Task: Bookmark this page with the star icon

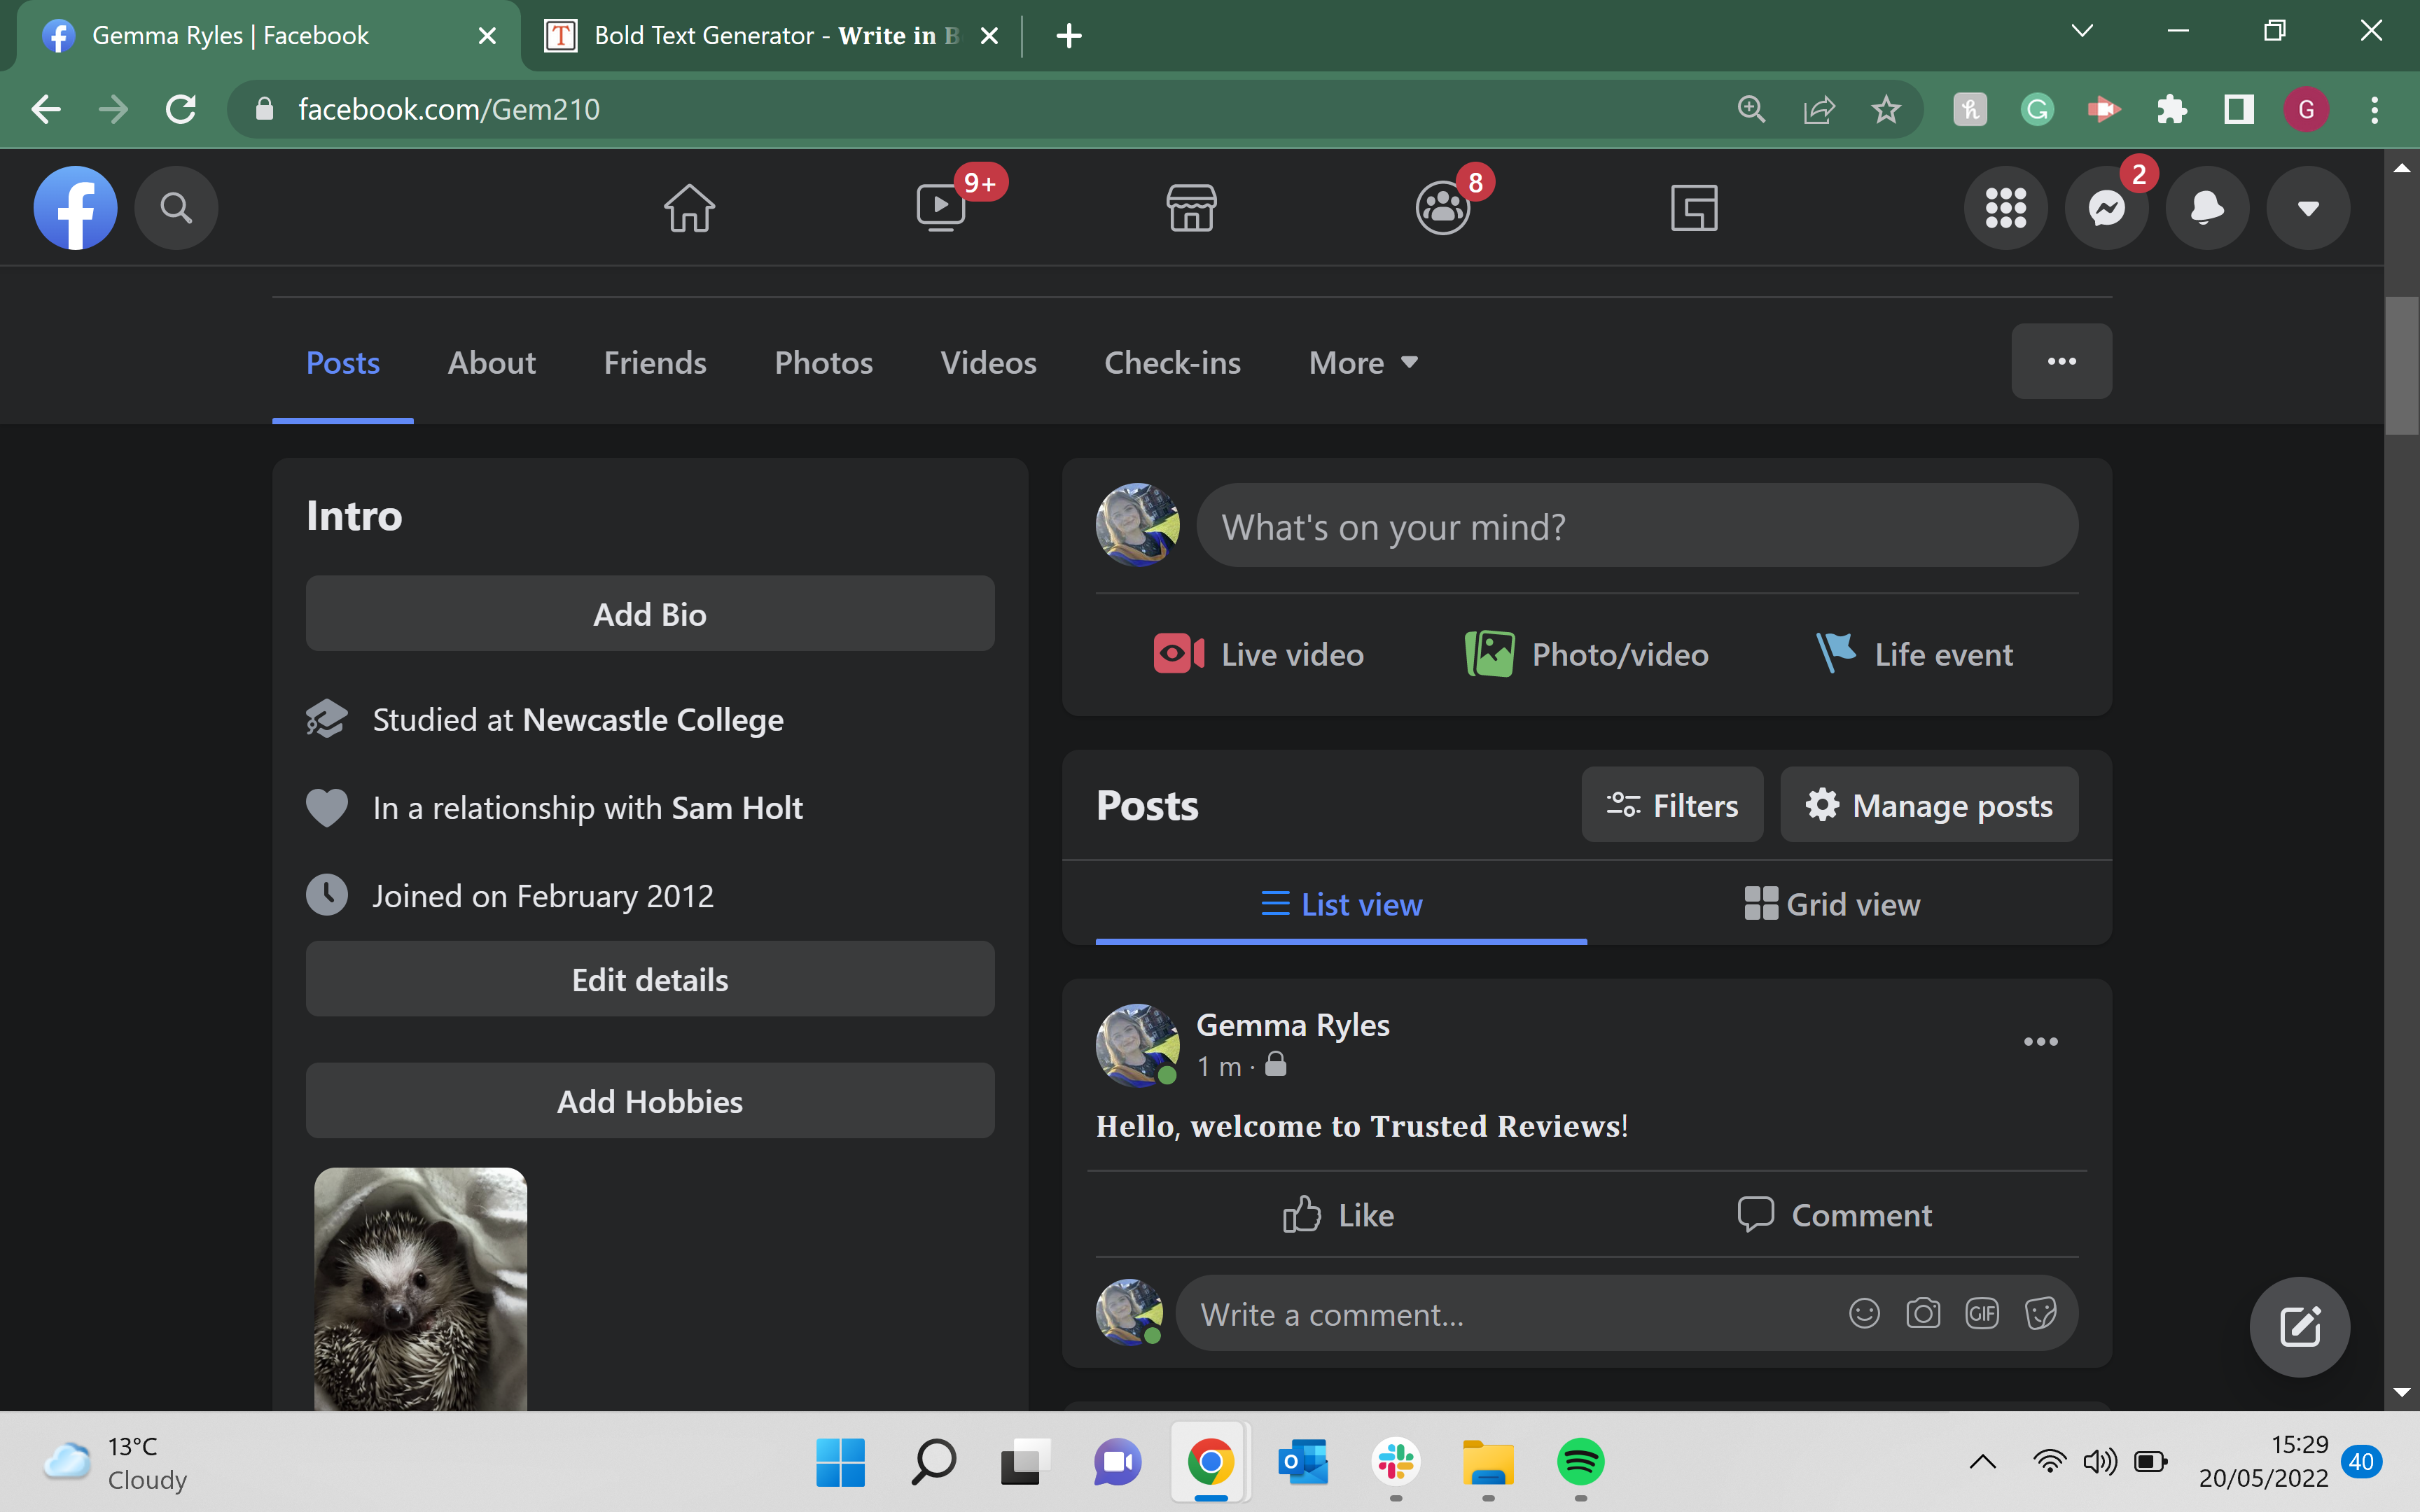Action: [1886, 109]
